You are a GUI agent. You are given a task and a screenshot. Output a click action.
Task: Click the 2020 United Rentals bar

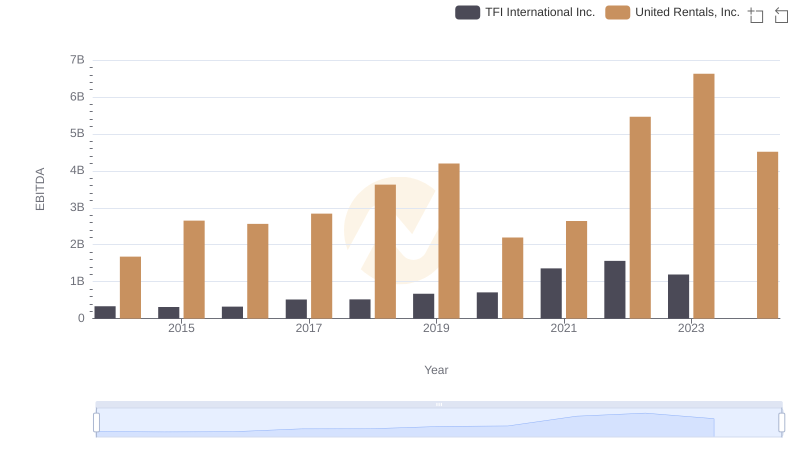[513, 278]
